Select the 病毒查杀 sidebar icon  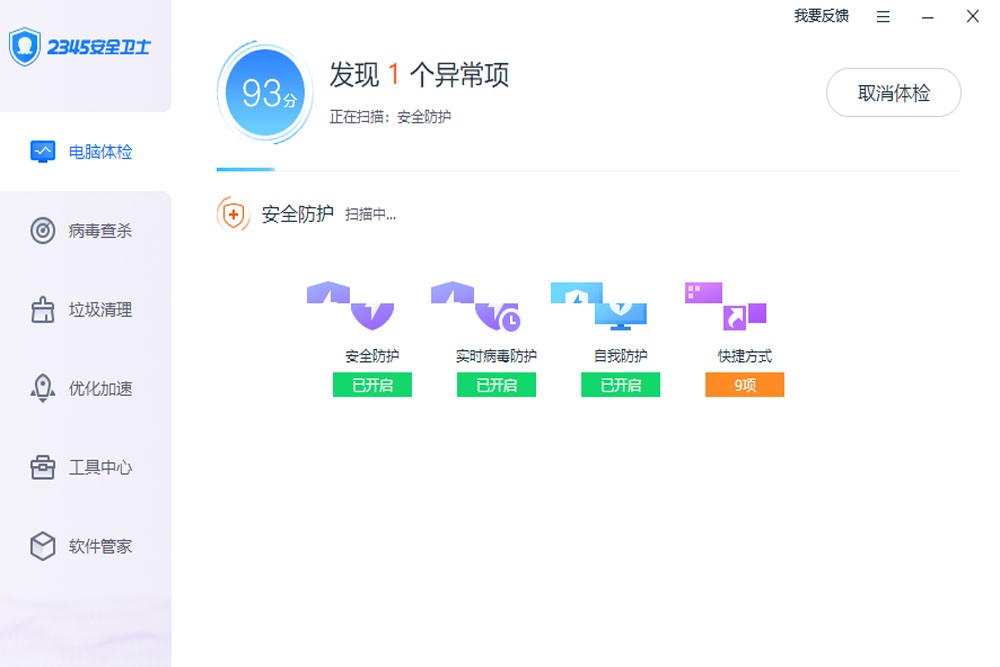tap(42, 231)
